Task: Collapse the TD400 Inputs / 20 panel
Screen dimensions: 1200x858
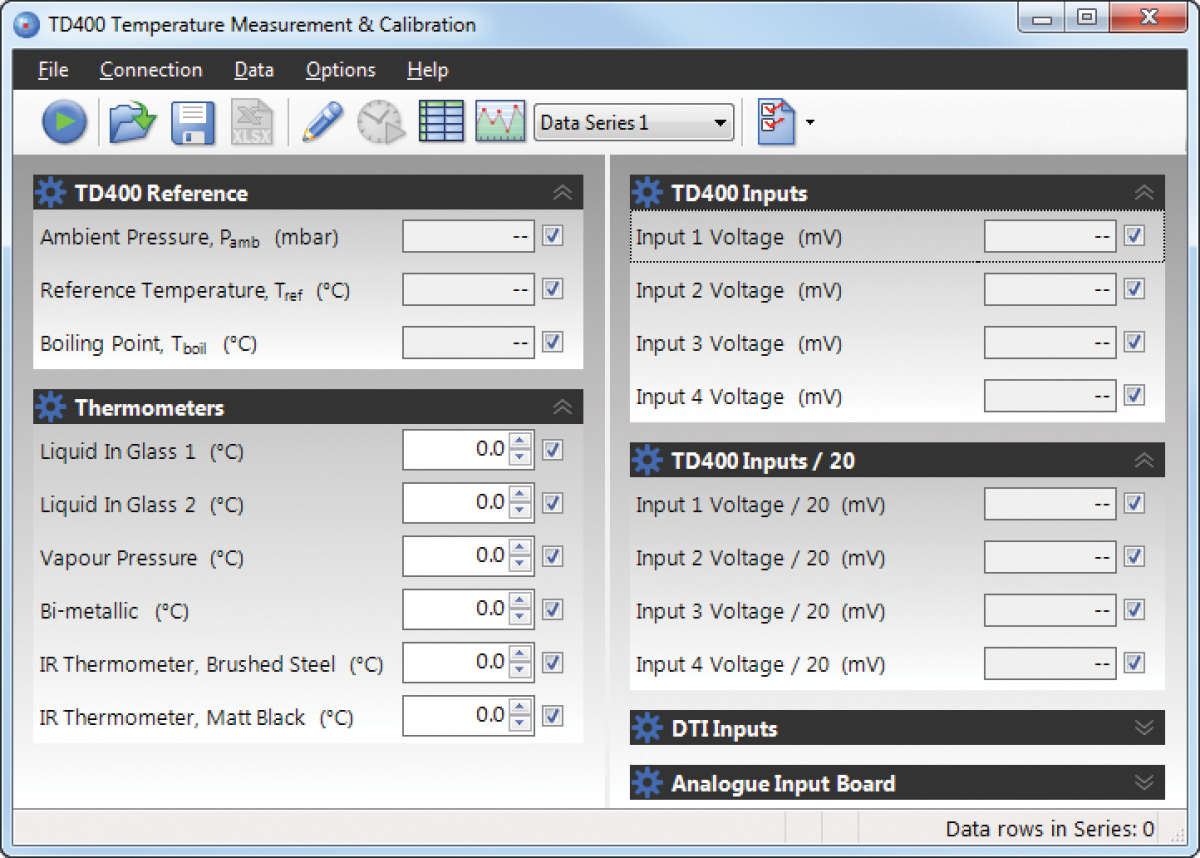Action: (x=1145, y=460)
